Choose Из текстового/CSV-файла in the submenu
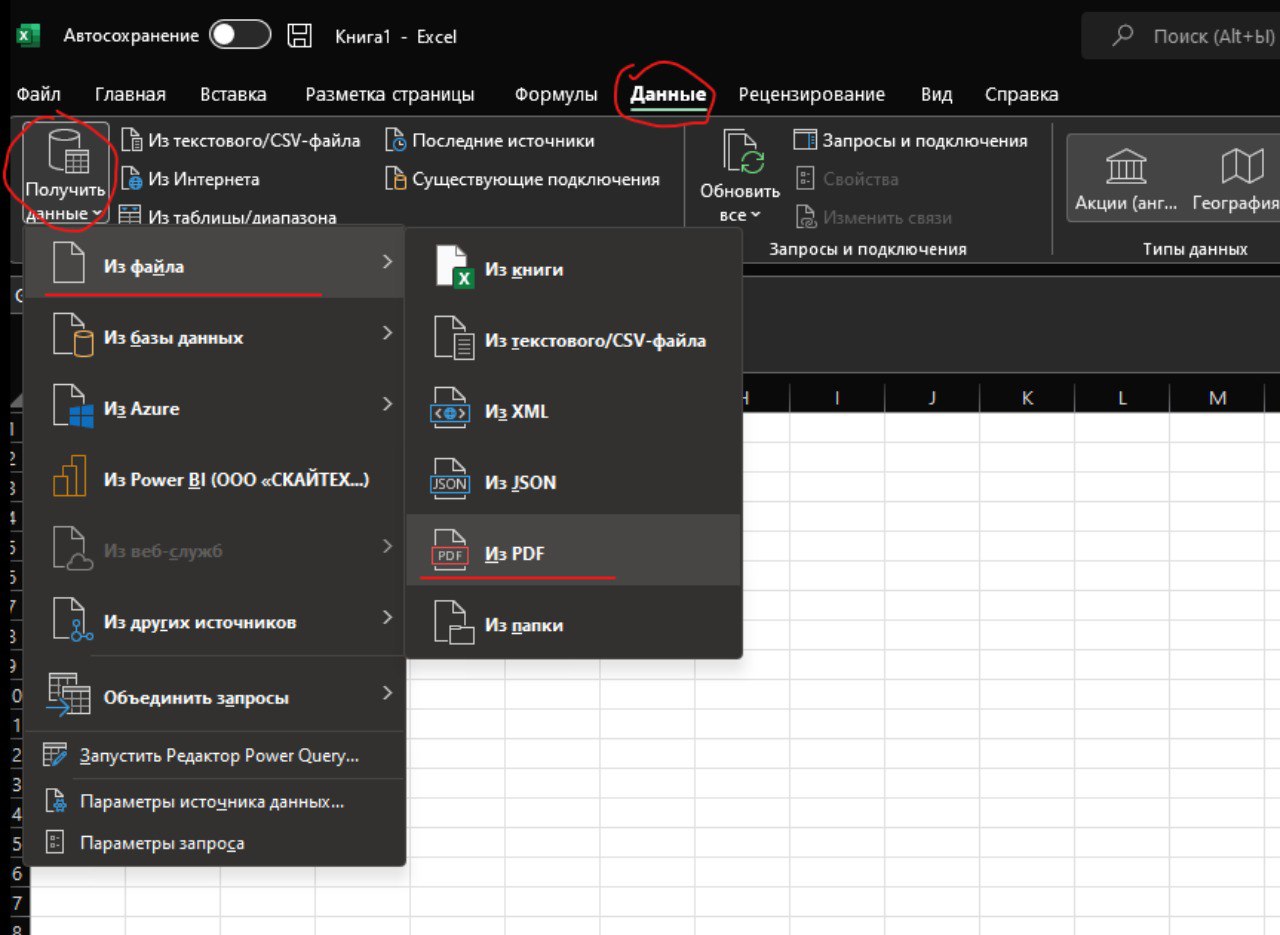 click(x=573, y=340)
